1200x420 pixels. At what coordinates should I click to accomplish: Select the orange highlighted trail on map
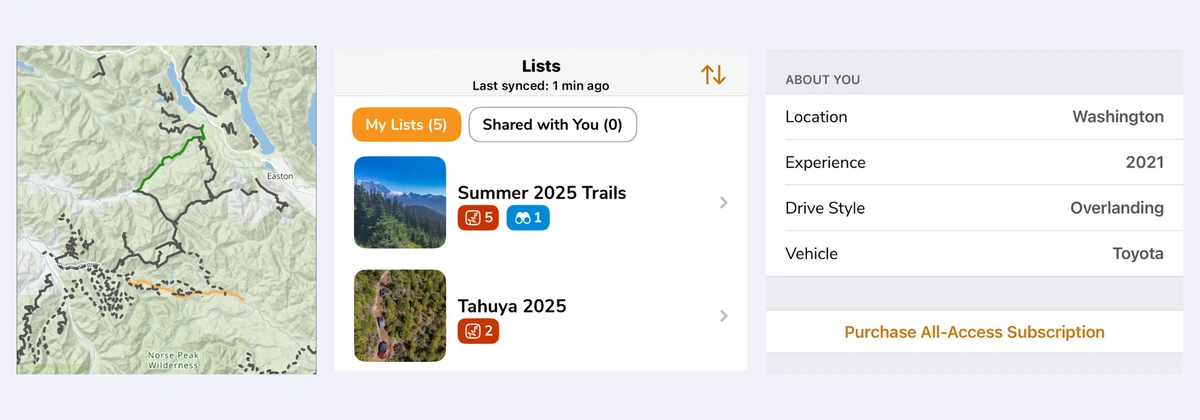point(190,290)
